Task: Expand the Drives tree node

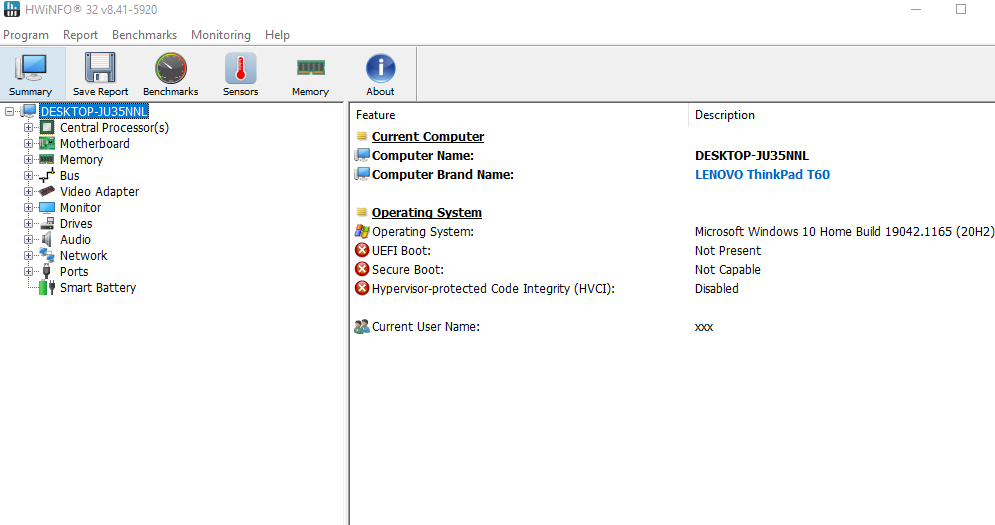Action: 28,223
